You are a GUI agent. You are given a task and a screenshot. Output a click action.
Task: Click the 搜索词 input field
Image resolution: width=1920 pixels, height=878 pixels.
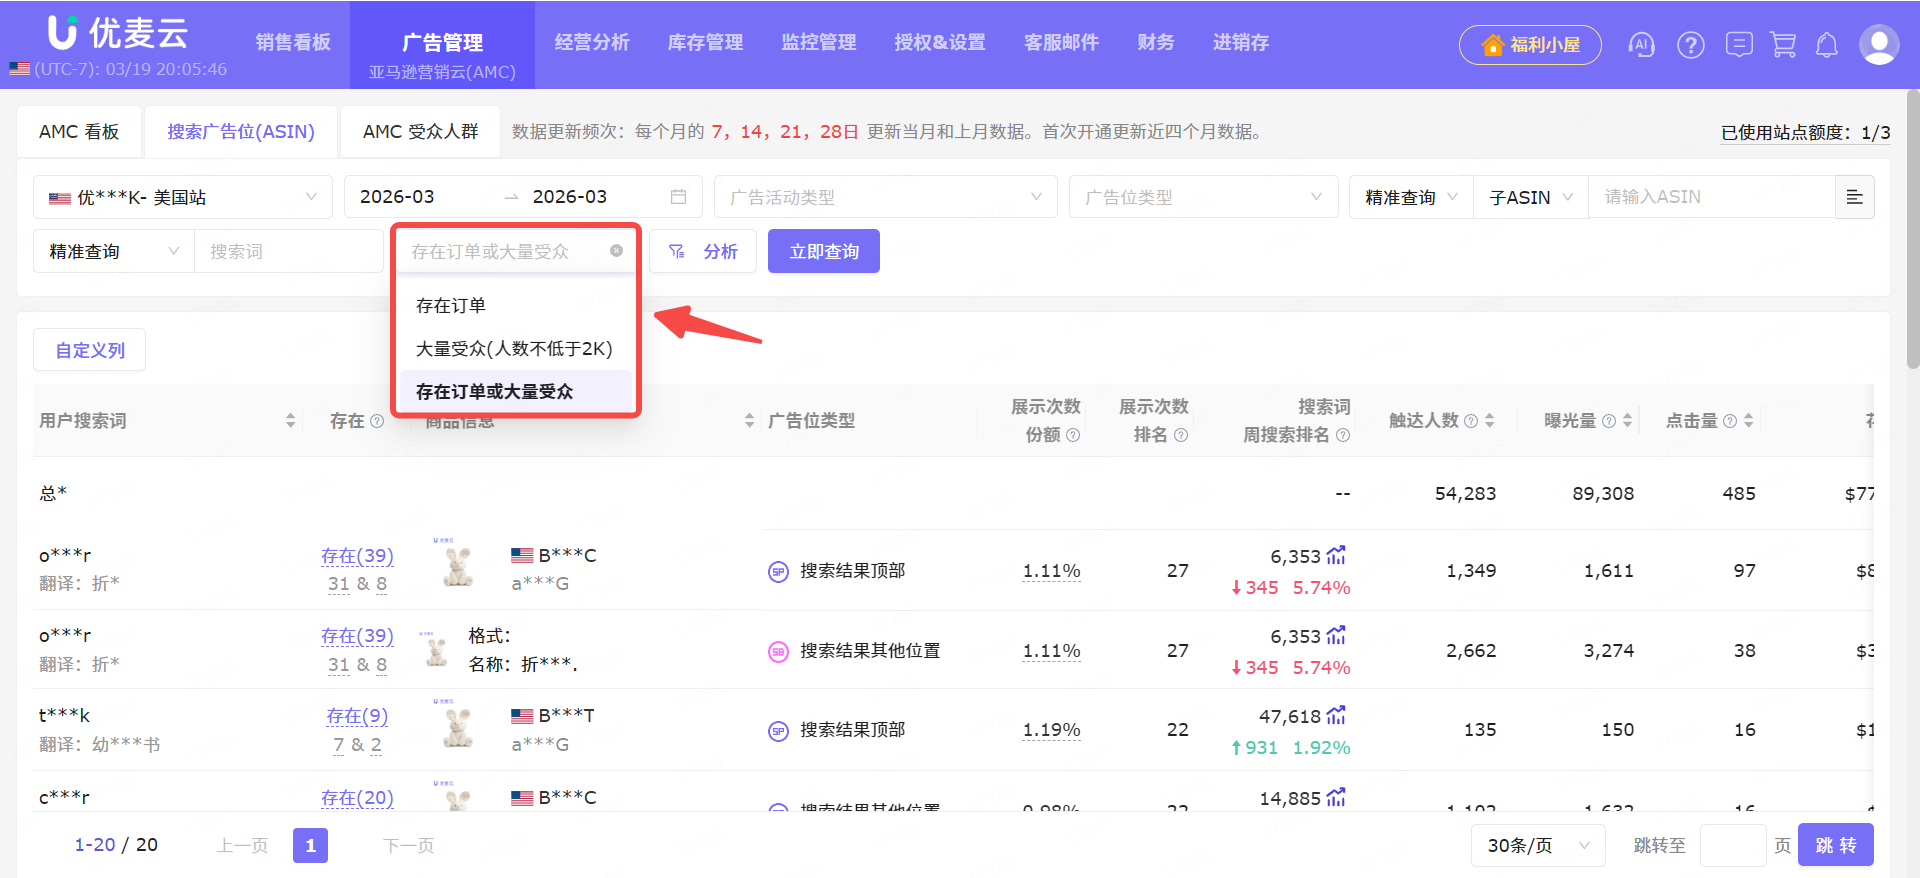[x=288, y=251]
